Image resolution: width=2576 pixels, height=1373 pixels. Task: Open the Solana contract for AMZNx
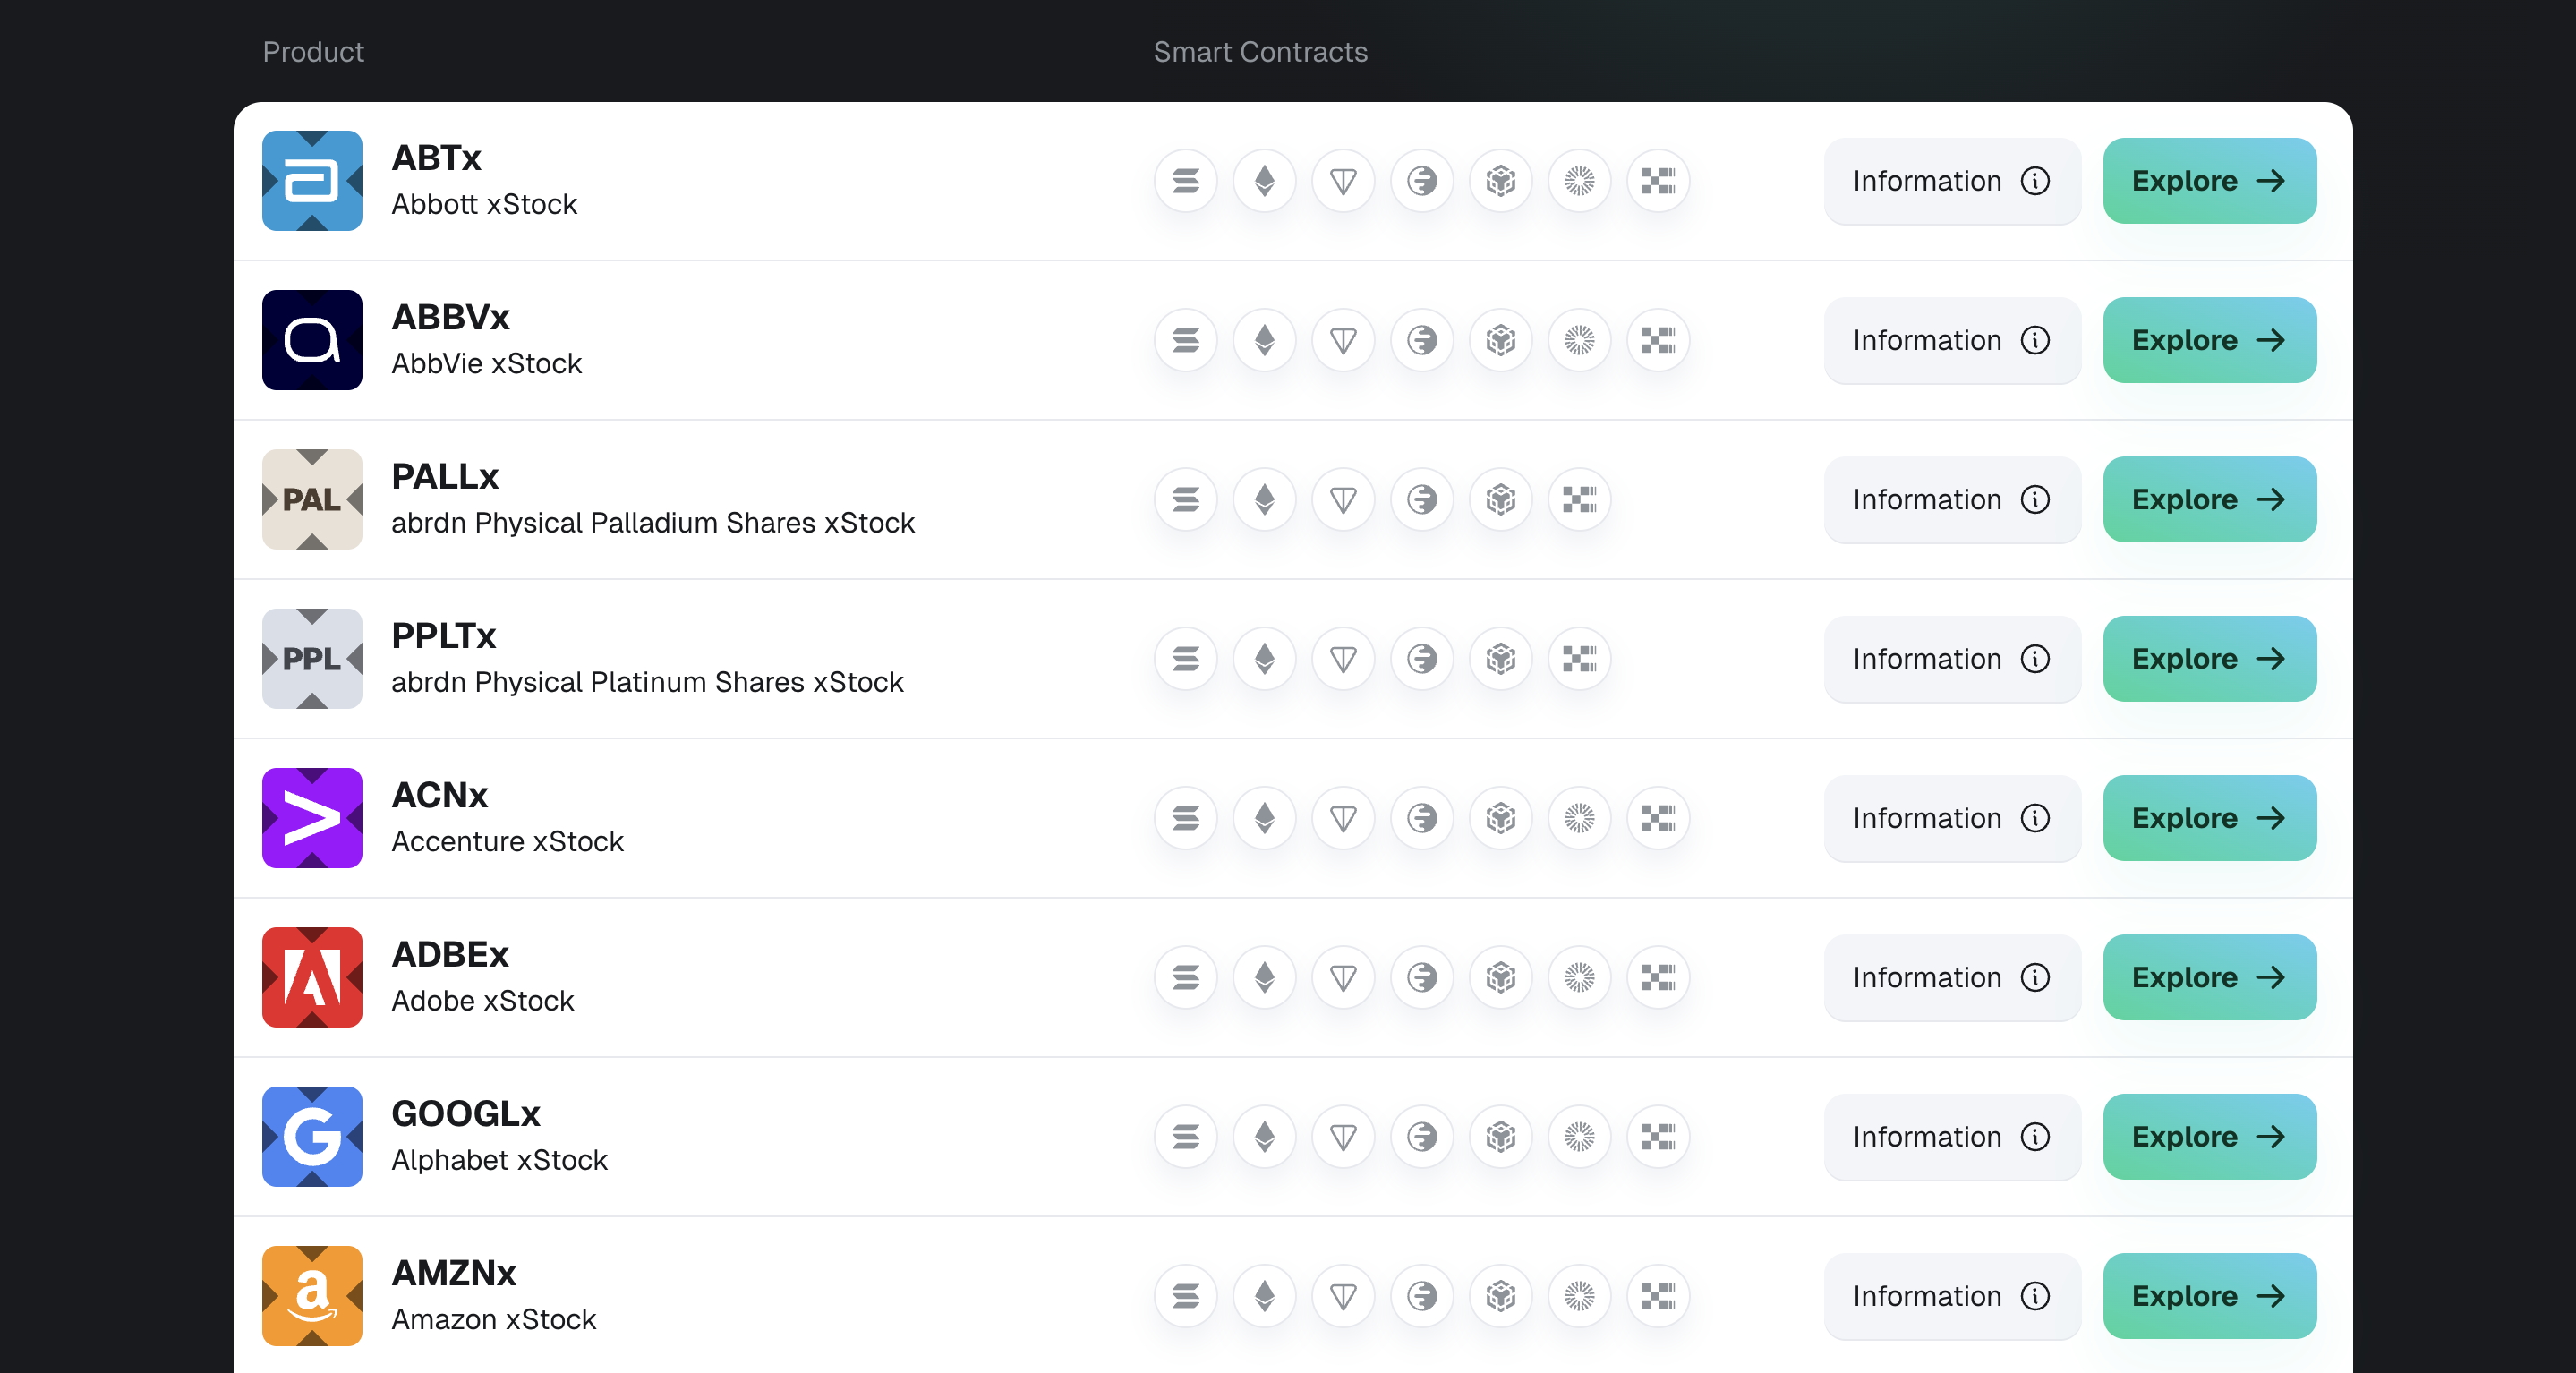[x=1186, y=1296]
